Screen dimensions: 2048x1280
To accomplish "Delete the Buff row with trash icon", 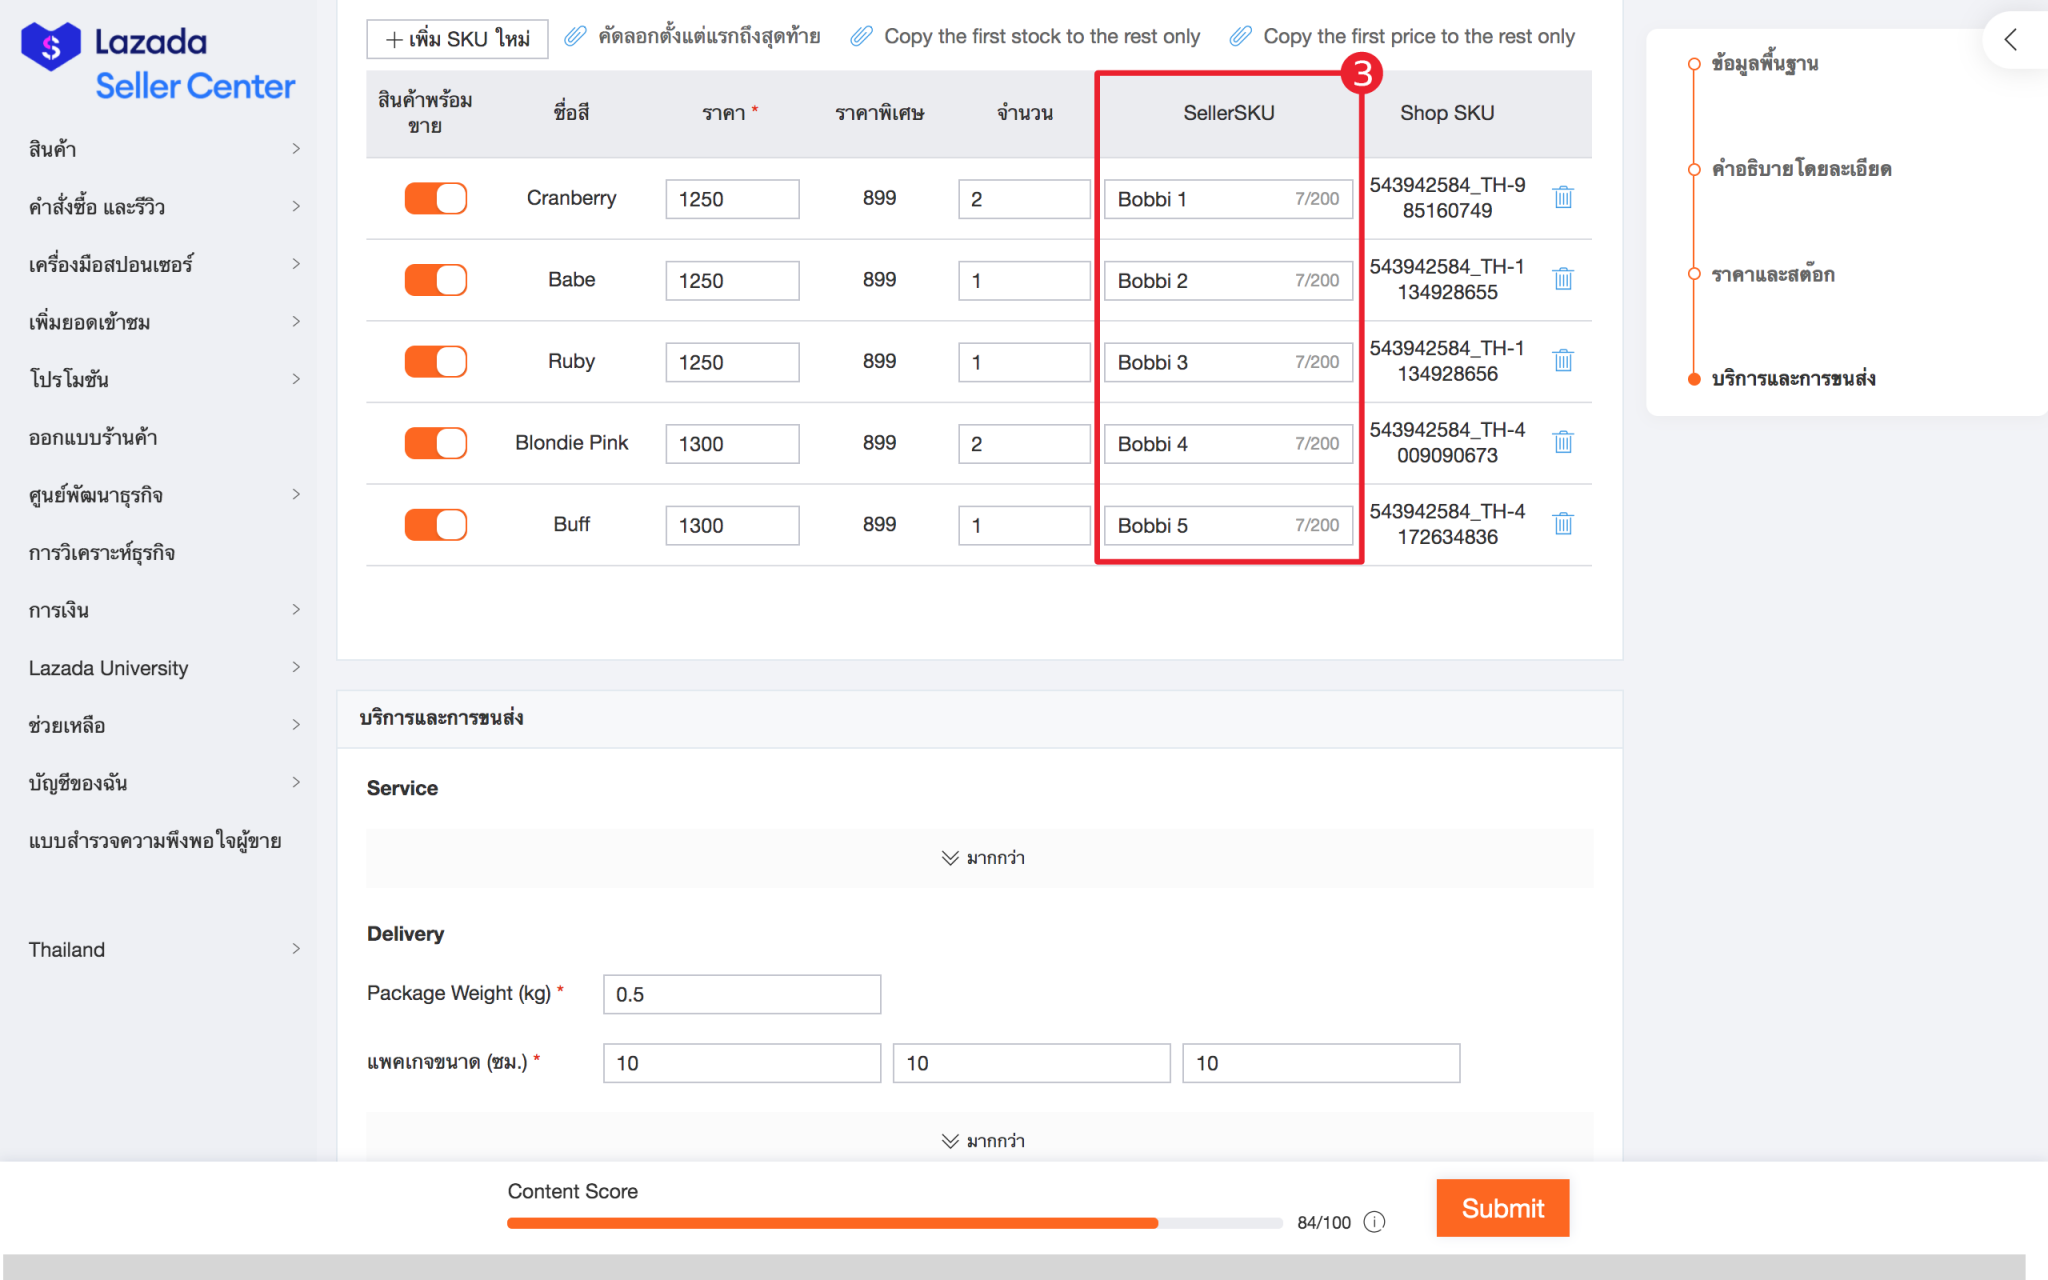I will pyautogui.click(x=1563, y=524).
